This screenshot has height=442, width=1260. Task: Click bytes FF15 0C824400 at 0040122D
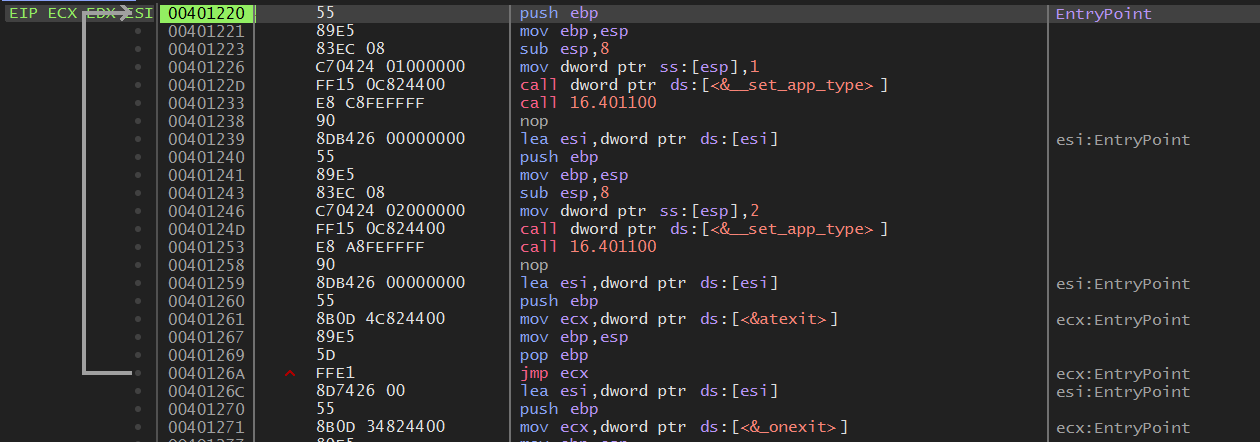click(380, 85)
